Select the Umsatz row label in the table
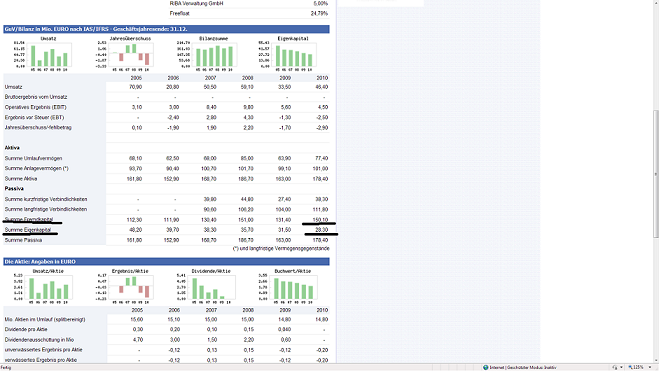The height and width of the screenshot is (371, 659). (13, 87)
